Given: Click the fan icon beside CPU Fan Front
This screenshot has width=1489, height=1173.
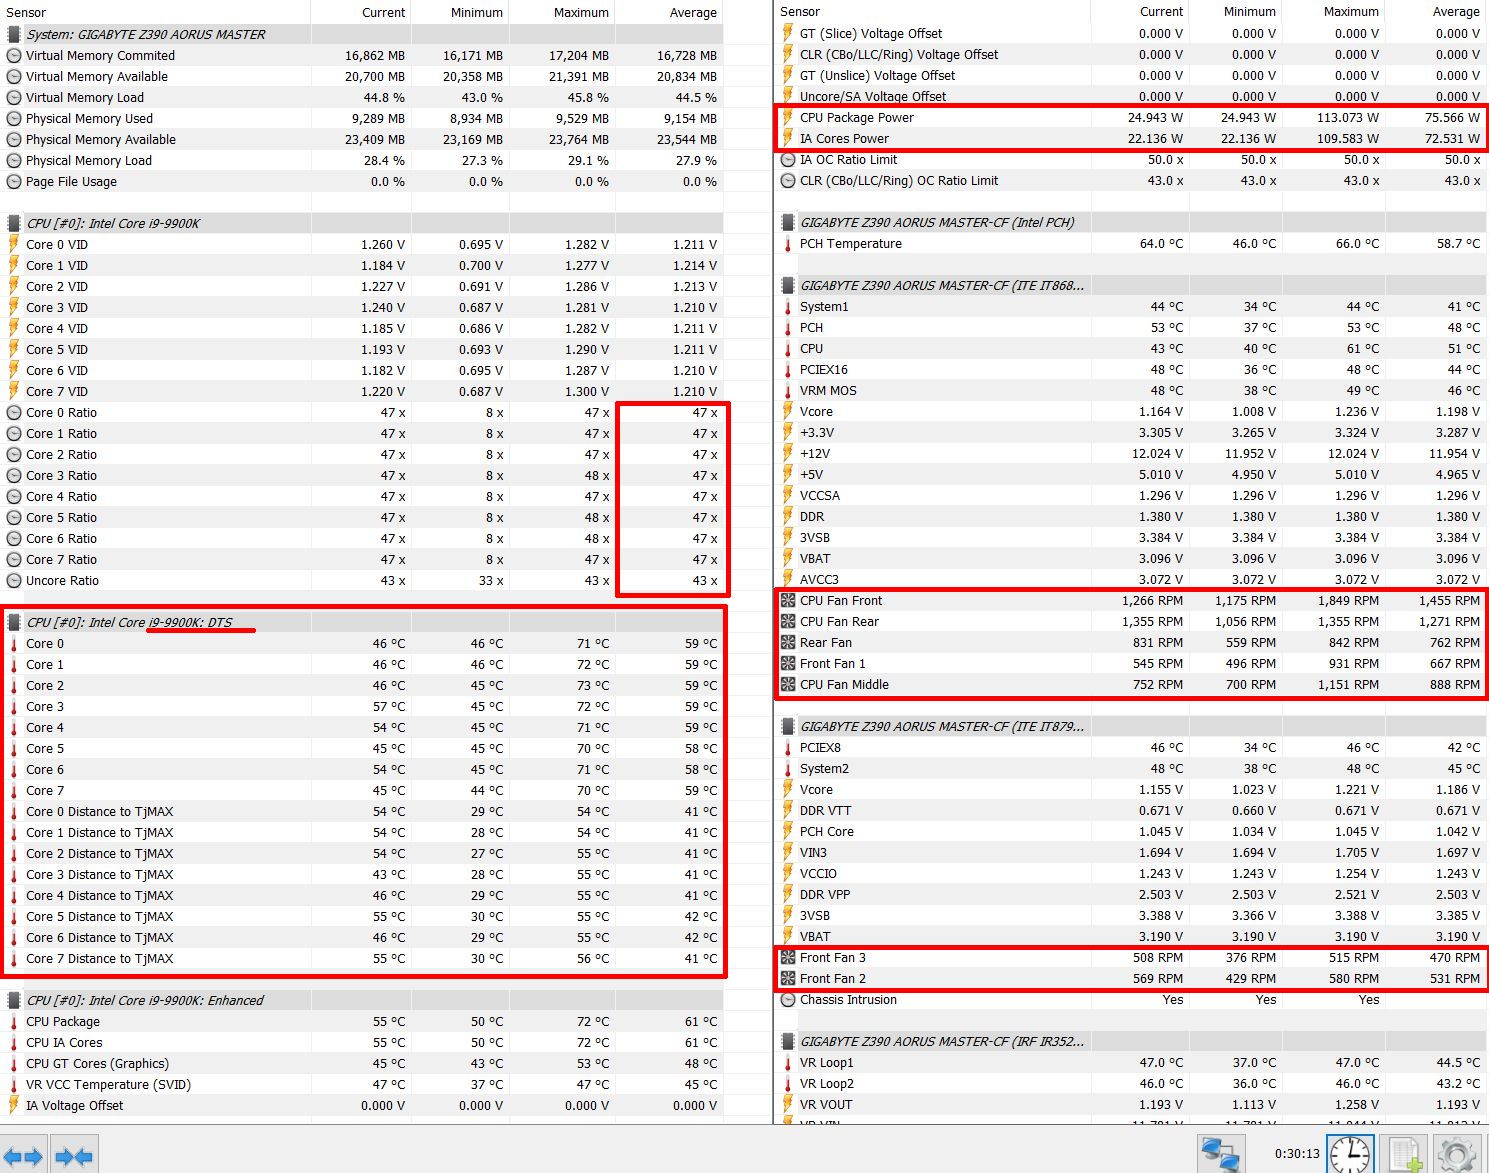Looking at the screenshot, I should pyautogui.click(x=788, y=600).
